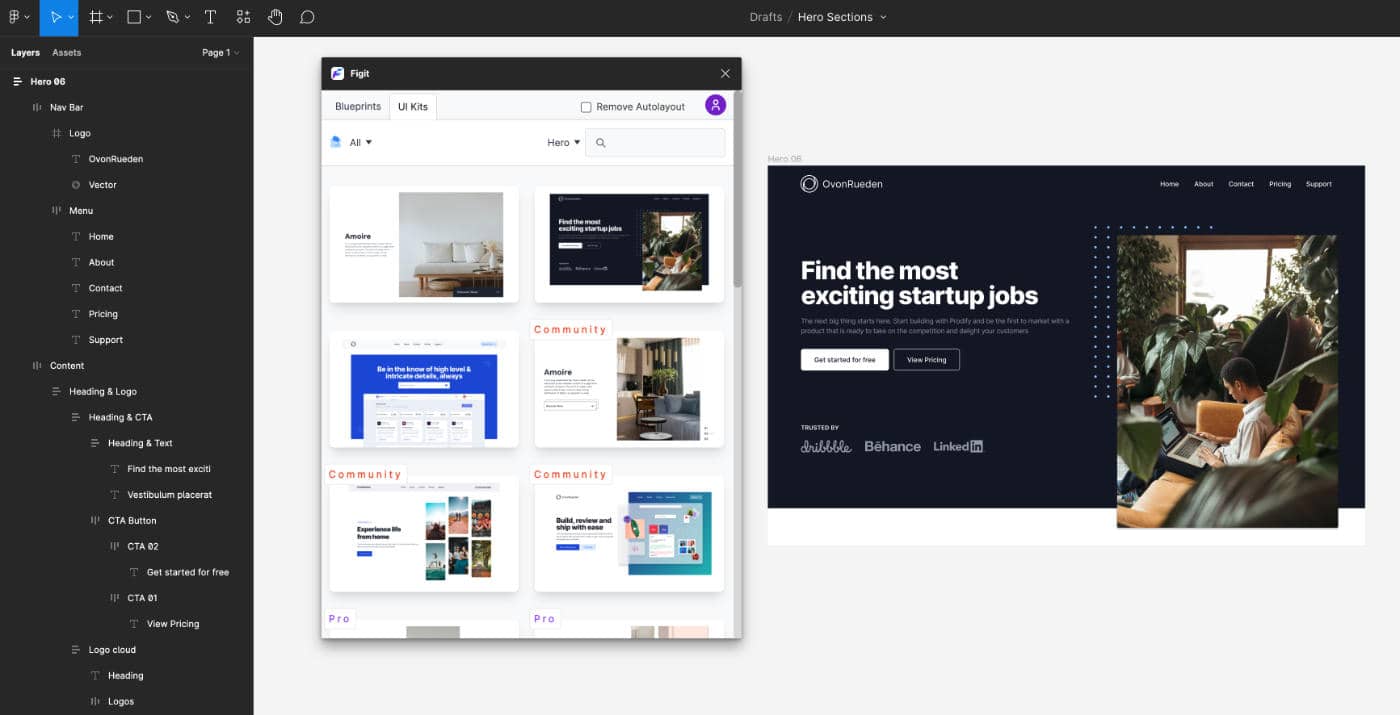Screen dimensions: 1400x715
Task: Select the Comment tool
Action: pos(307,17)
